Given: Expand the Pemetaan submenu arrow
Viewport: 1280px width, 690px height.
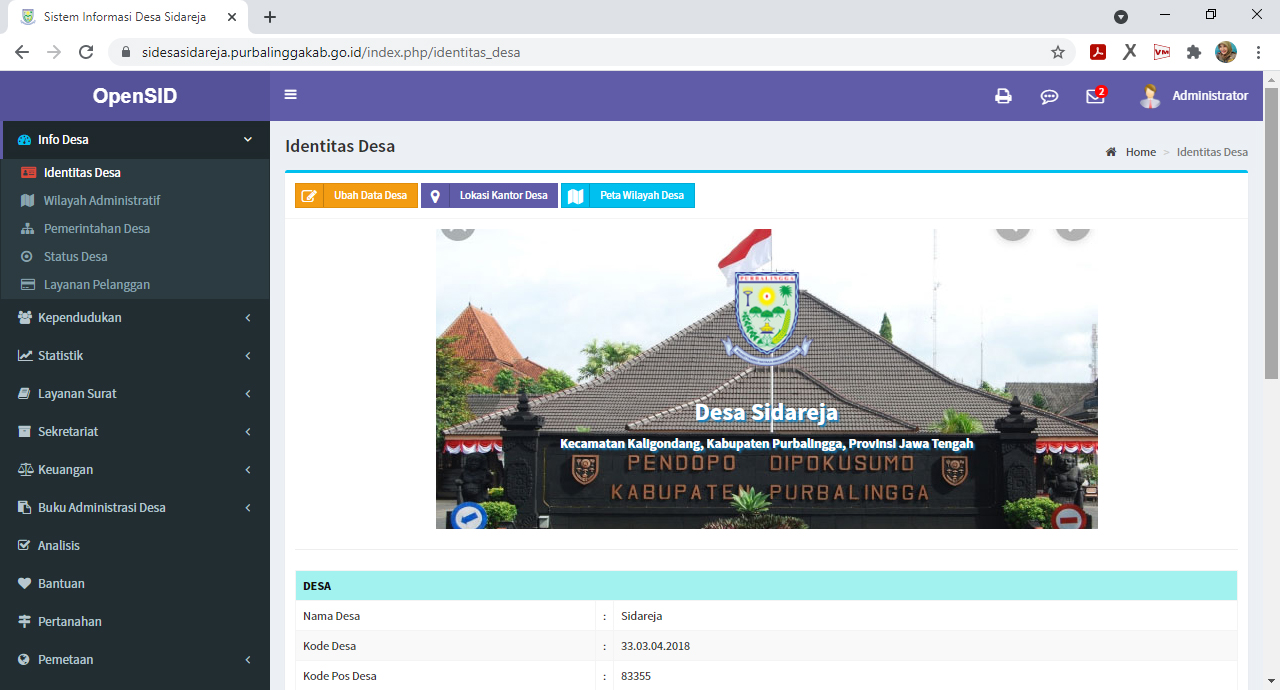Looking at the screenshot, I should click(x=248, y=660).
